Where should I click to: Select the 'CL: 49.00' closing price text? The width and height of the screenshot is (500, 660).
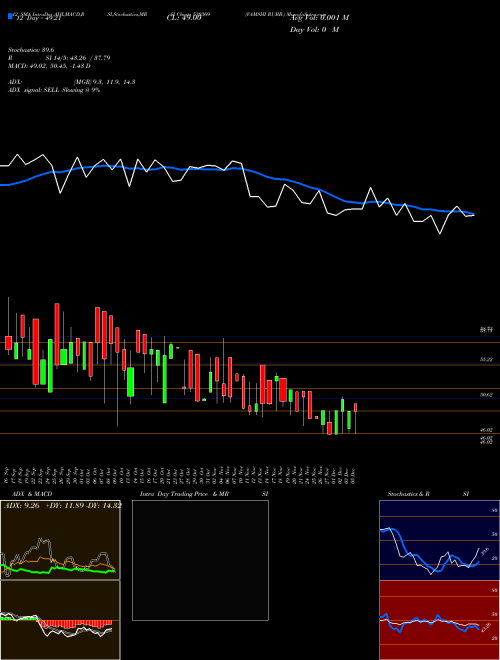coord(184,18)
